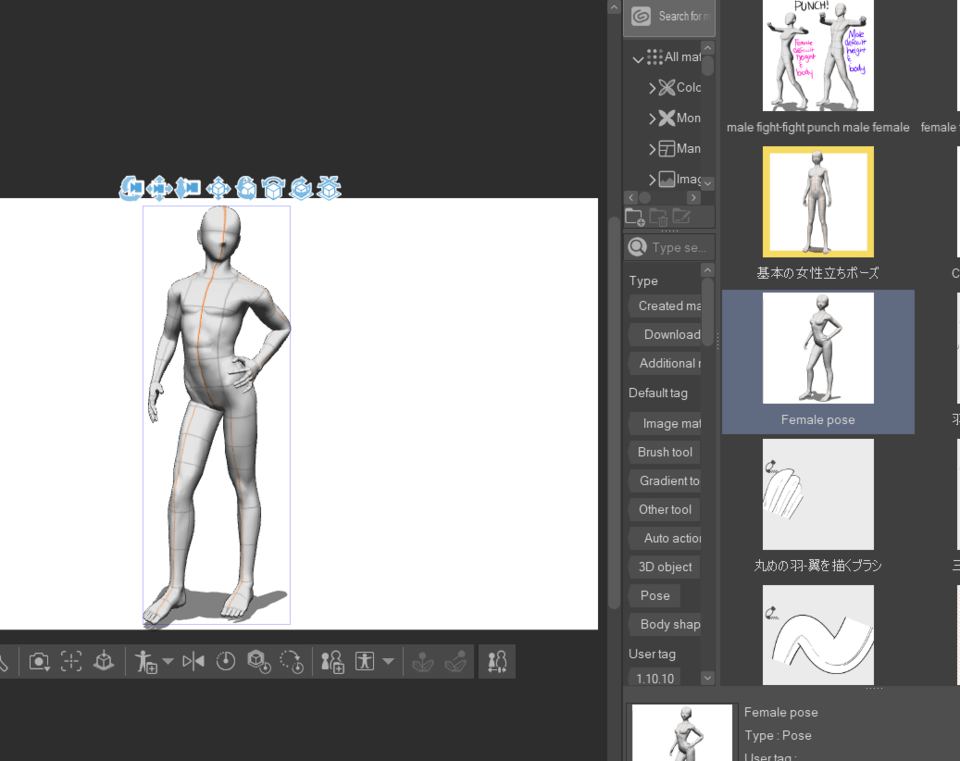960x761 pixels.
Task: Click the delete material folder icon
Action: [x=658, y=216]
